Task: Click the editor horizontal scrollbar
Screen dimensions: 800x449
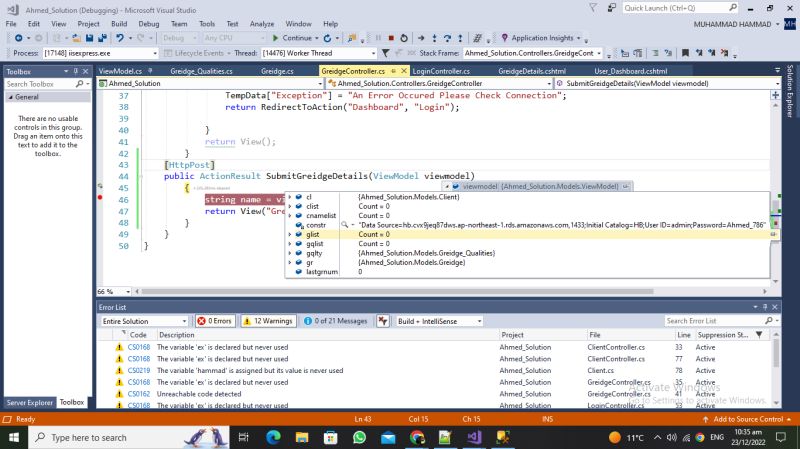Action: pos(397,292)
